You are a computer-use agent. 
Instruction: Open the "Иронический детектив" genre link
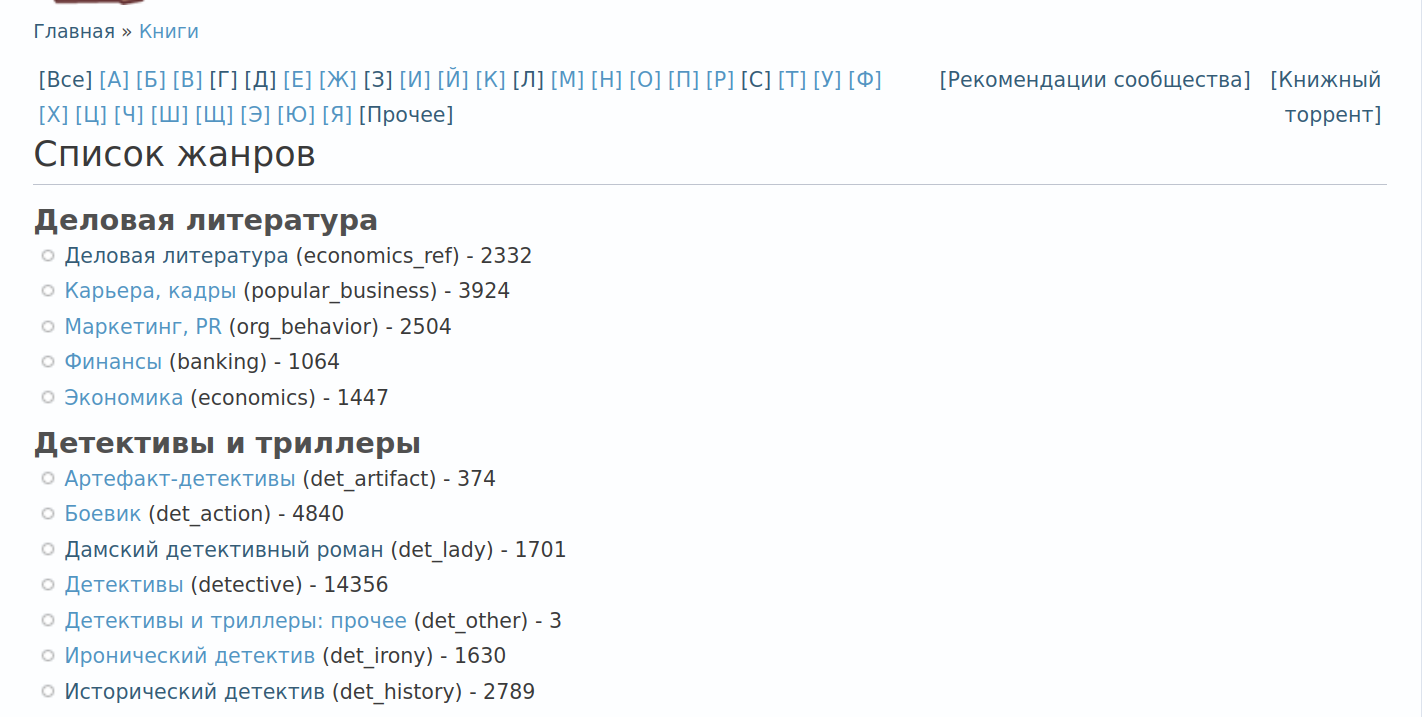[x=189, y=655]
